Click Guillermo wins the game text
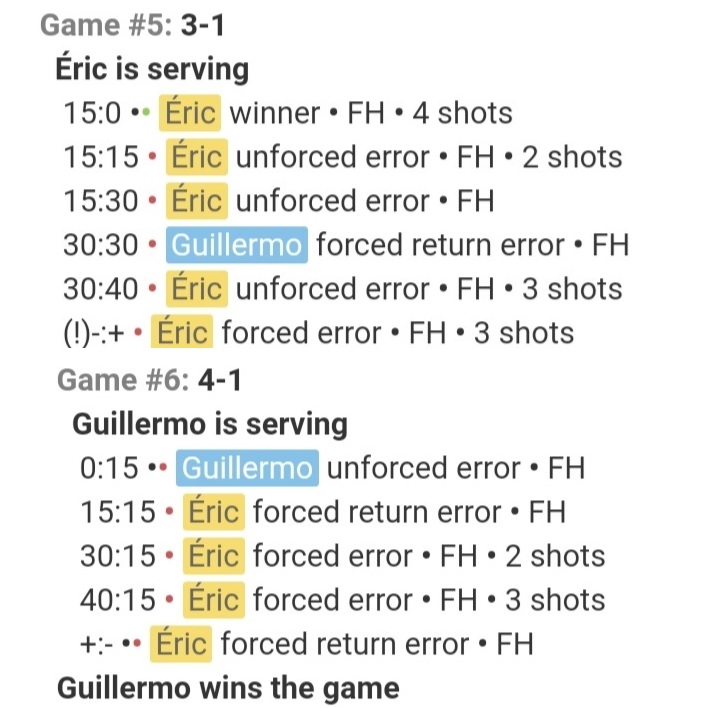The image size is (720, 708). (228, 688)
